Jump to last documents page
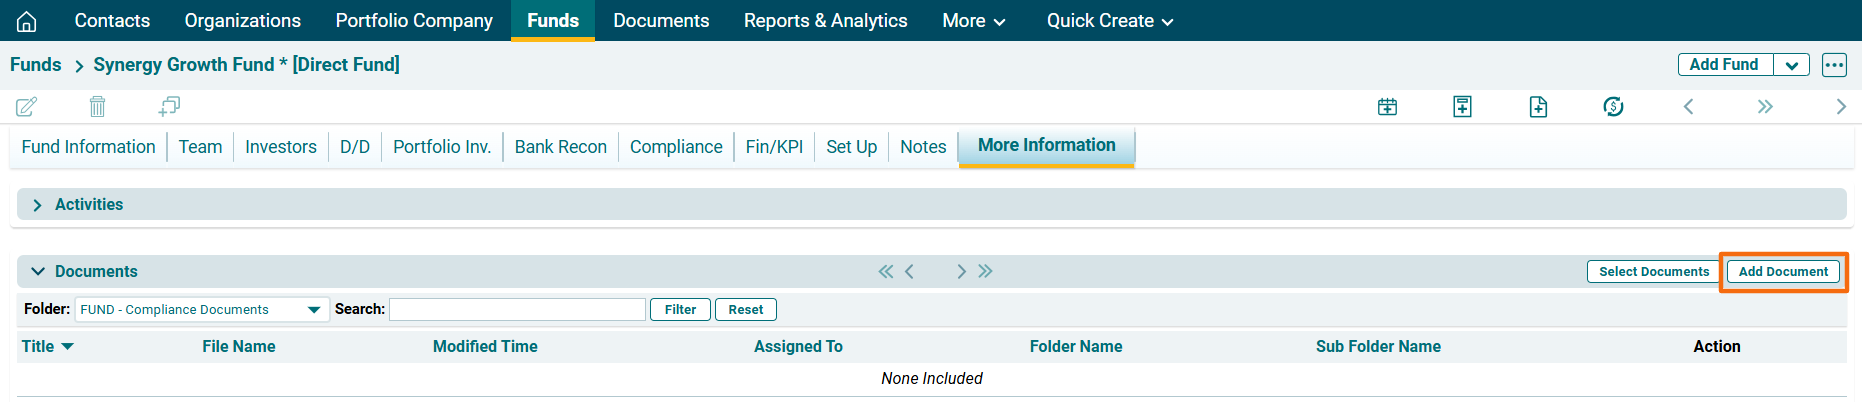1862x402 pixels. [x=986, y=271]
